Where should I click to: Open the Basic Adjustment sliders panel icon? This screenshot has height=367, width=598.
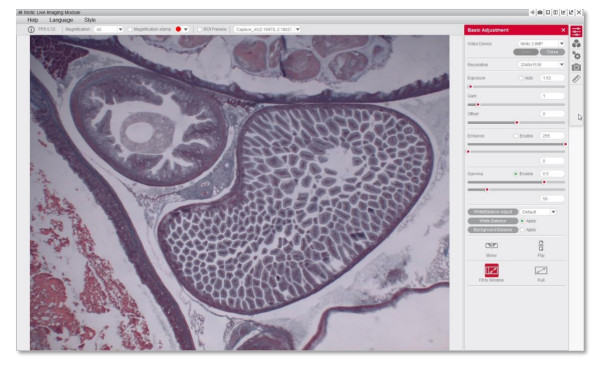coord(576,31)
